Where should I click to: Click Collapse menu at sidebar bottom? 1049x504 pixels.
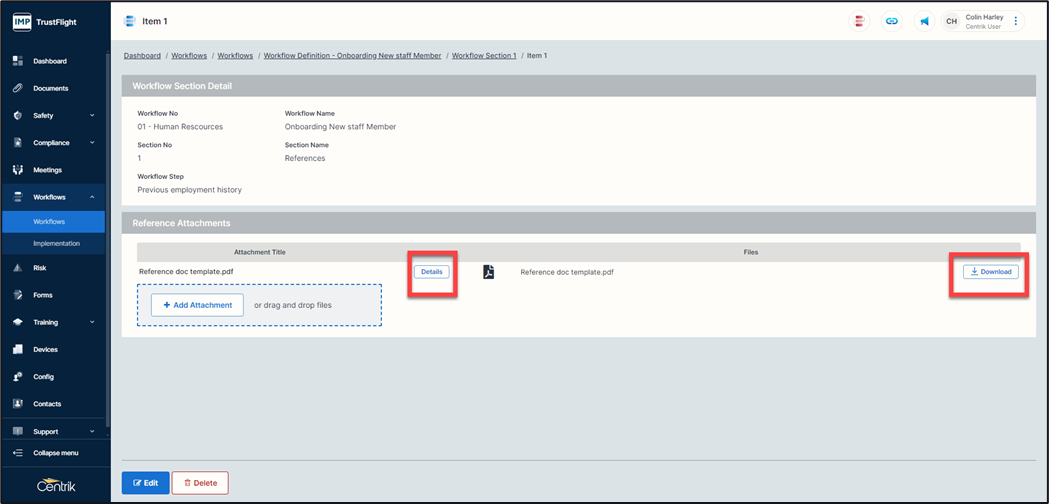click(55, 453)
